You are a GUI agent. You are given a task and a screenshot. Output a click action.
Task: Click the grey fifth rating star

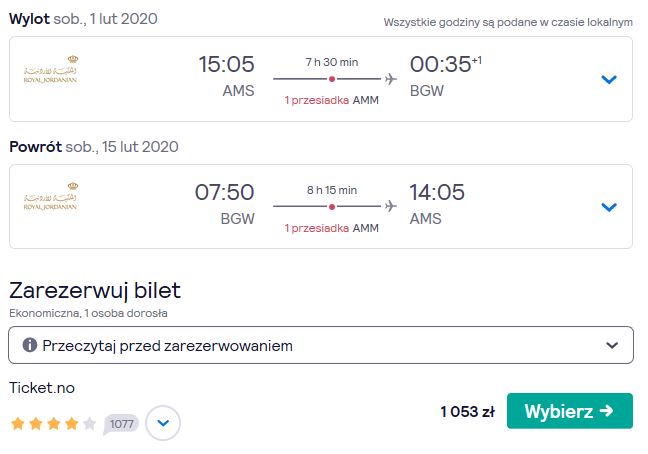pyautogui.click(x=89, y=423)
